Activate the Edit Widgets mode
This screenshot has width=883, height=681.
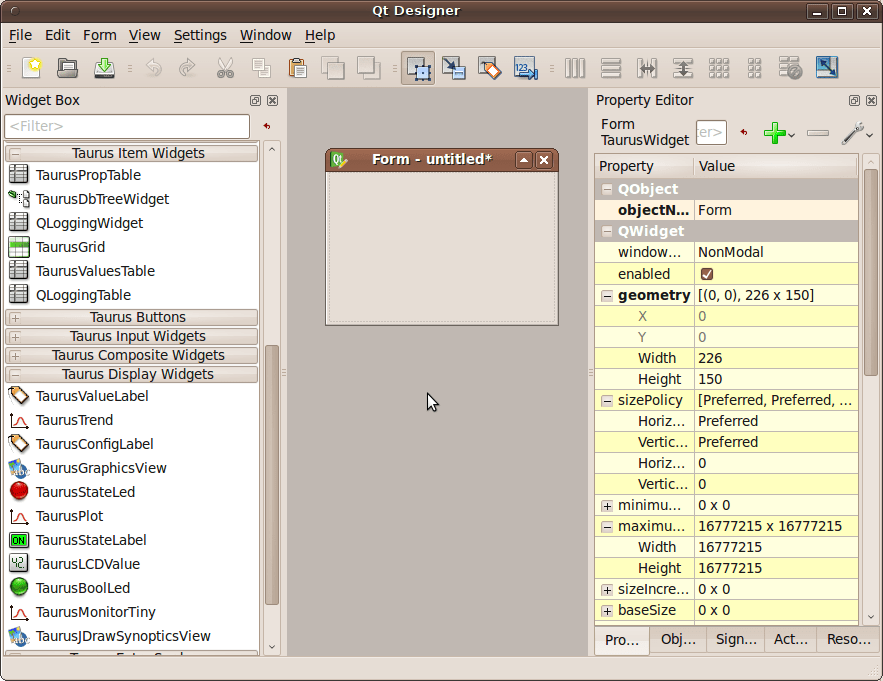point(417,67)
